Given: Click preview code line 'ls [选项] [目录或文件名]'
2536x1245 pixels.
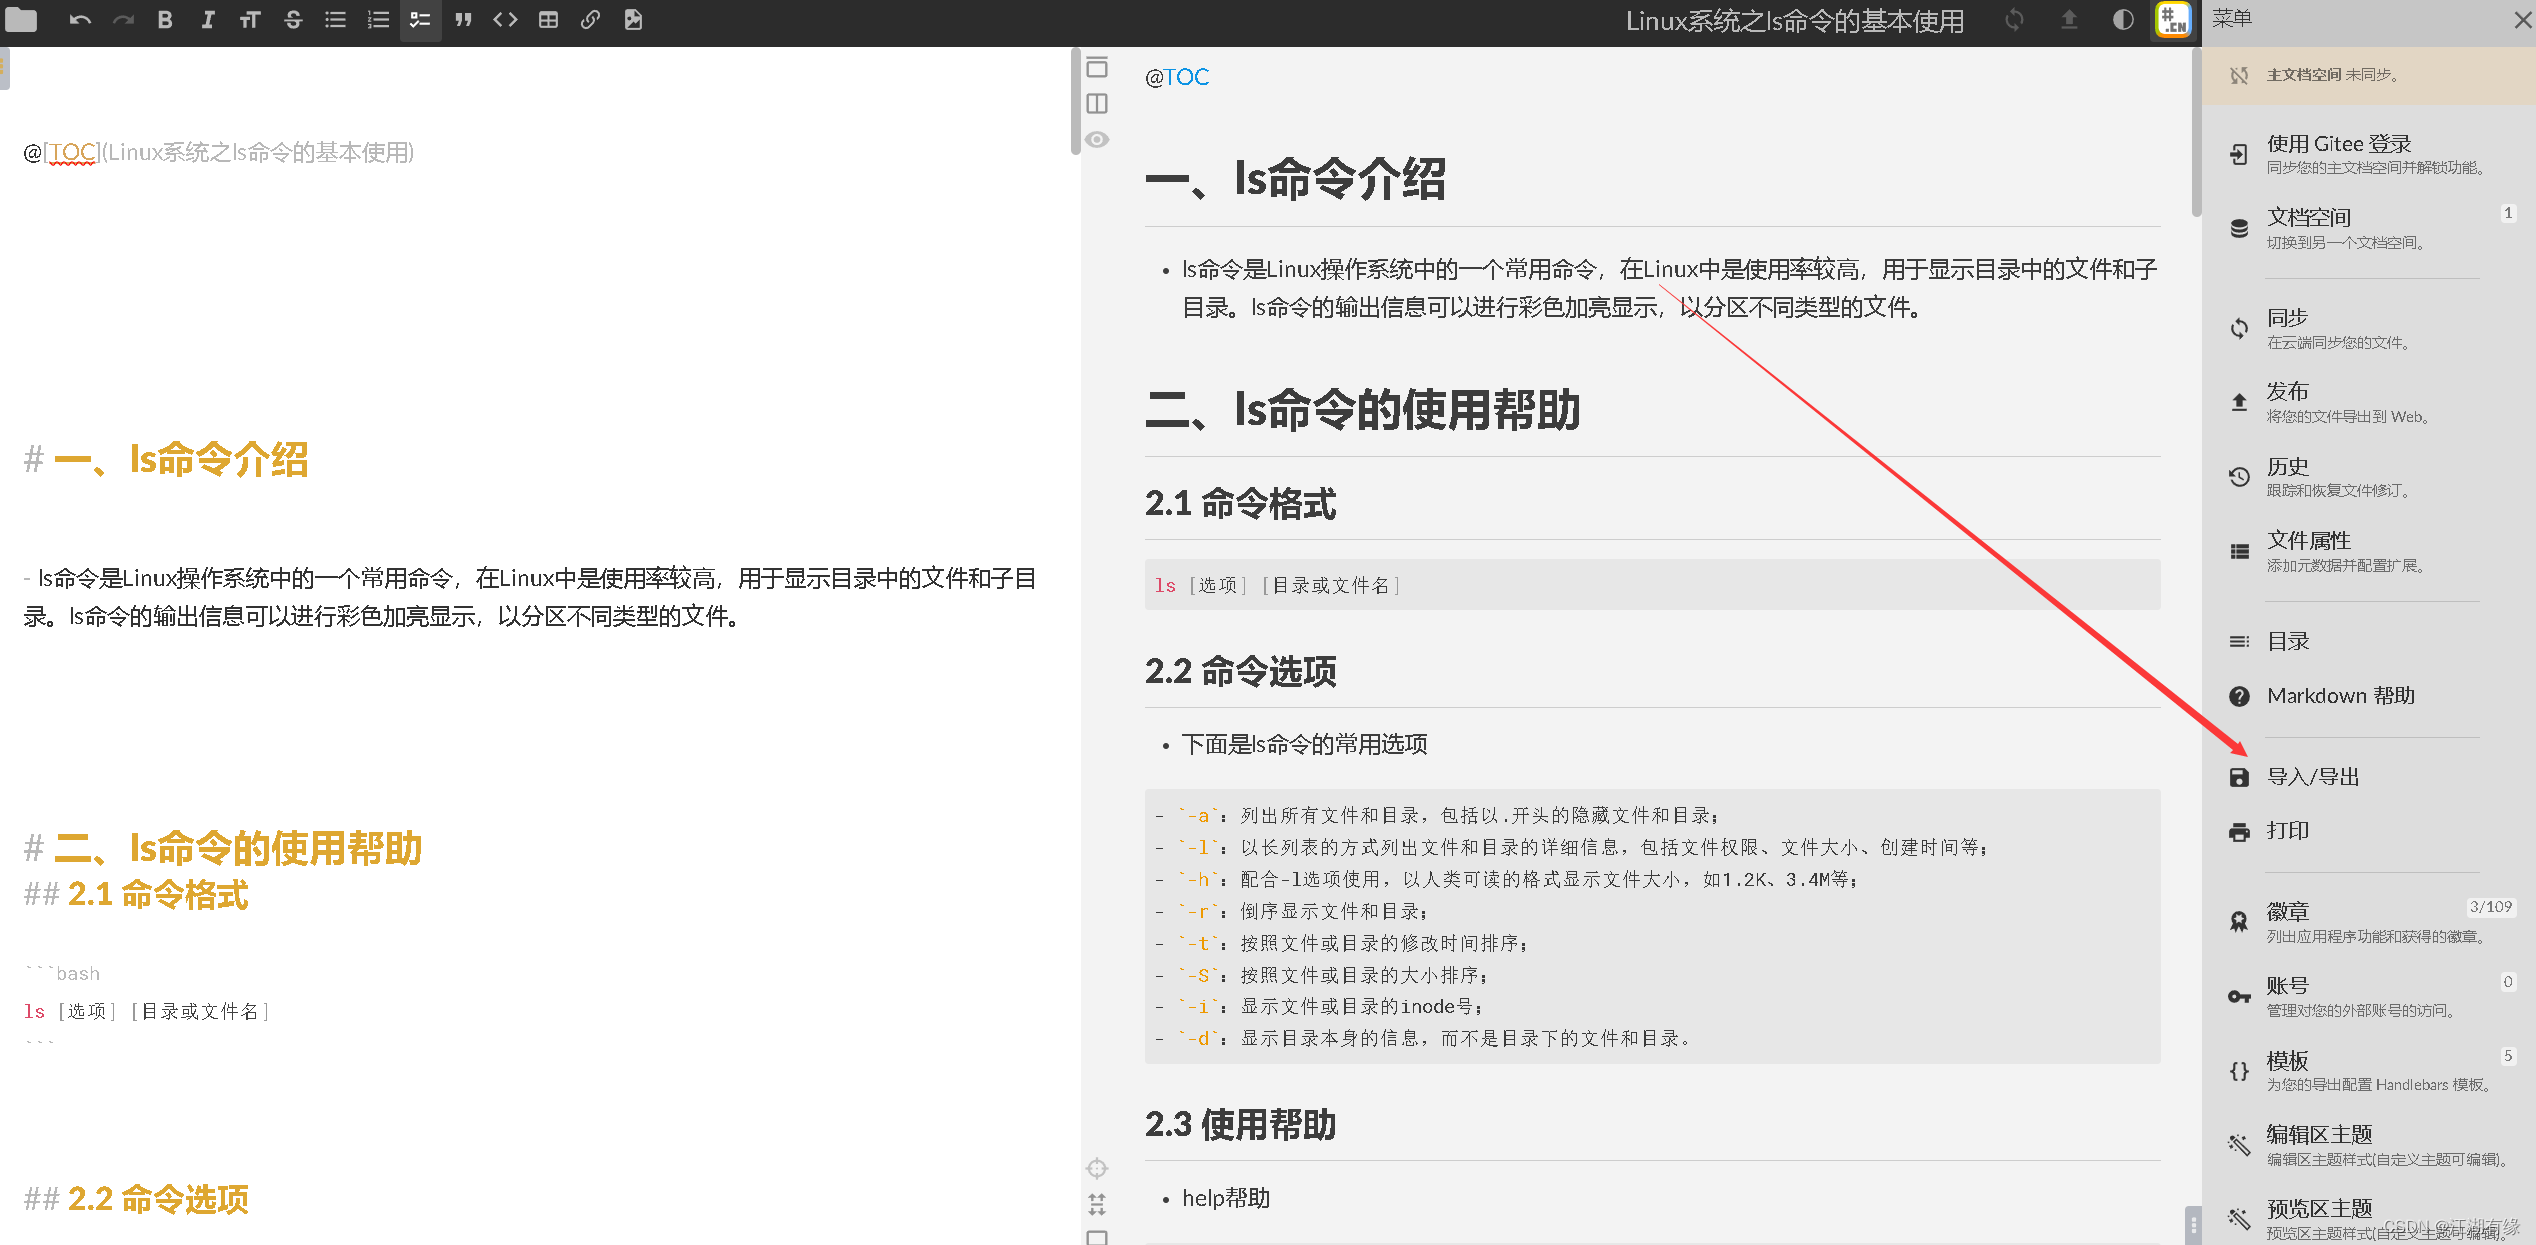Looking at the screenshot, I should point(1277,585).
